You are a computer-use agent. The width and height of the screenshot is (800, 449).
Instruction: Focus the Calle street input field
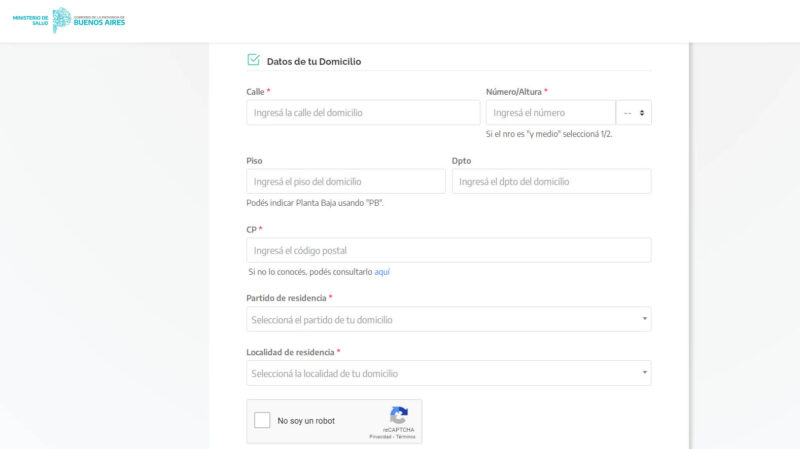[349, 113]
